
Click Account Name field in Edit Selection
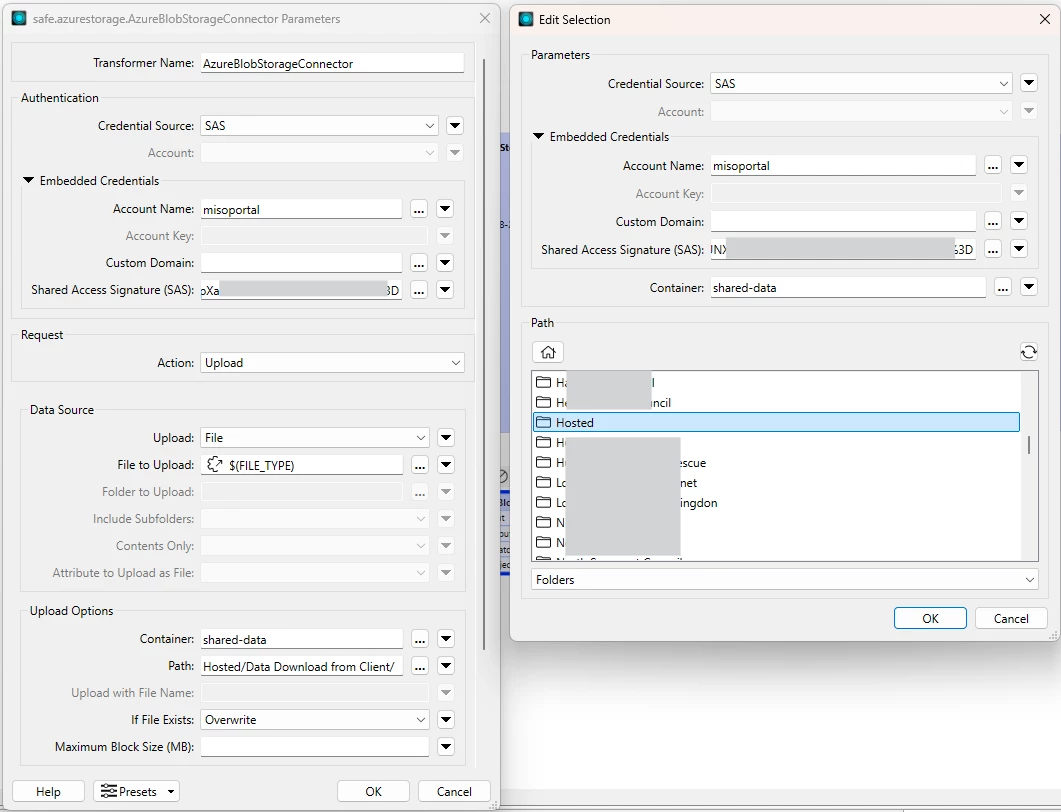(843, 166)
